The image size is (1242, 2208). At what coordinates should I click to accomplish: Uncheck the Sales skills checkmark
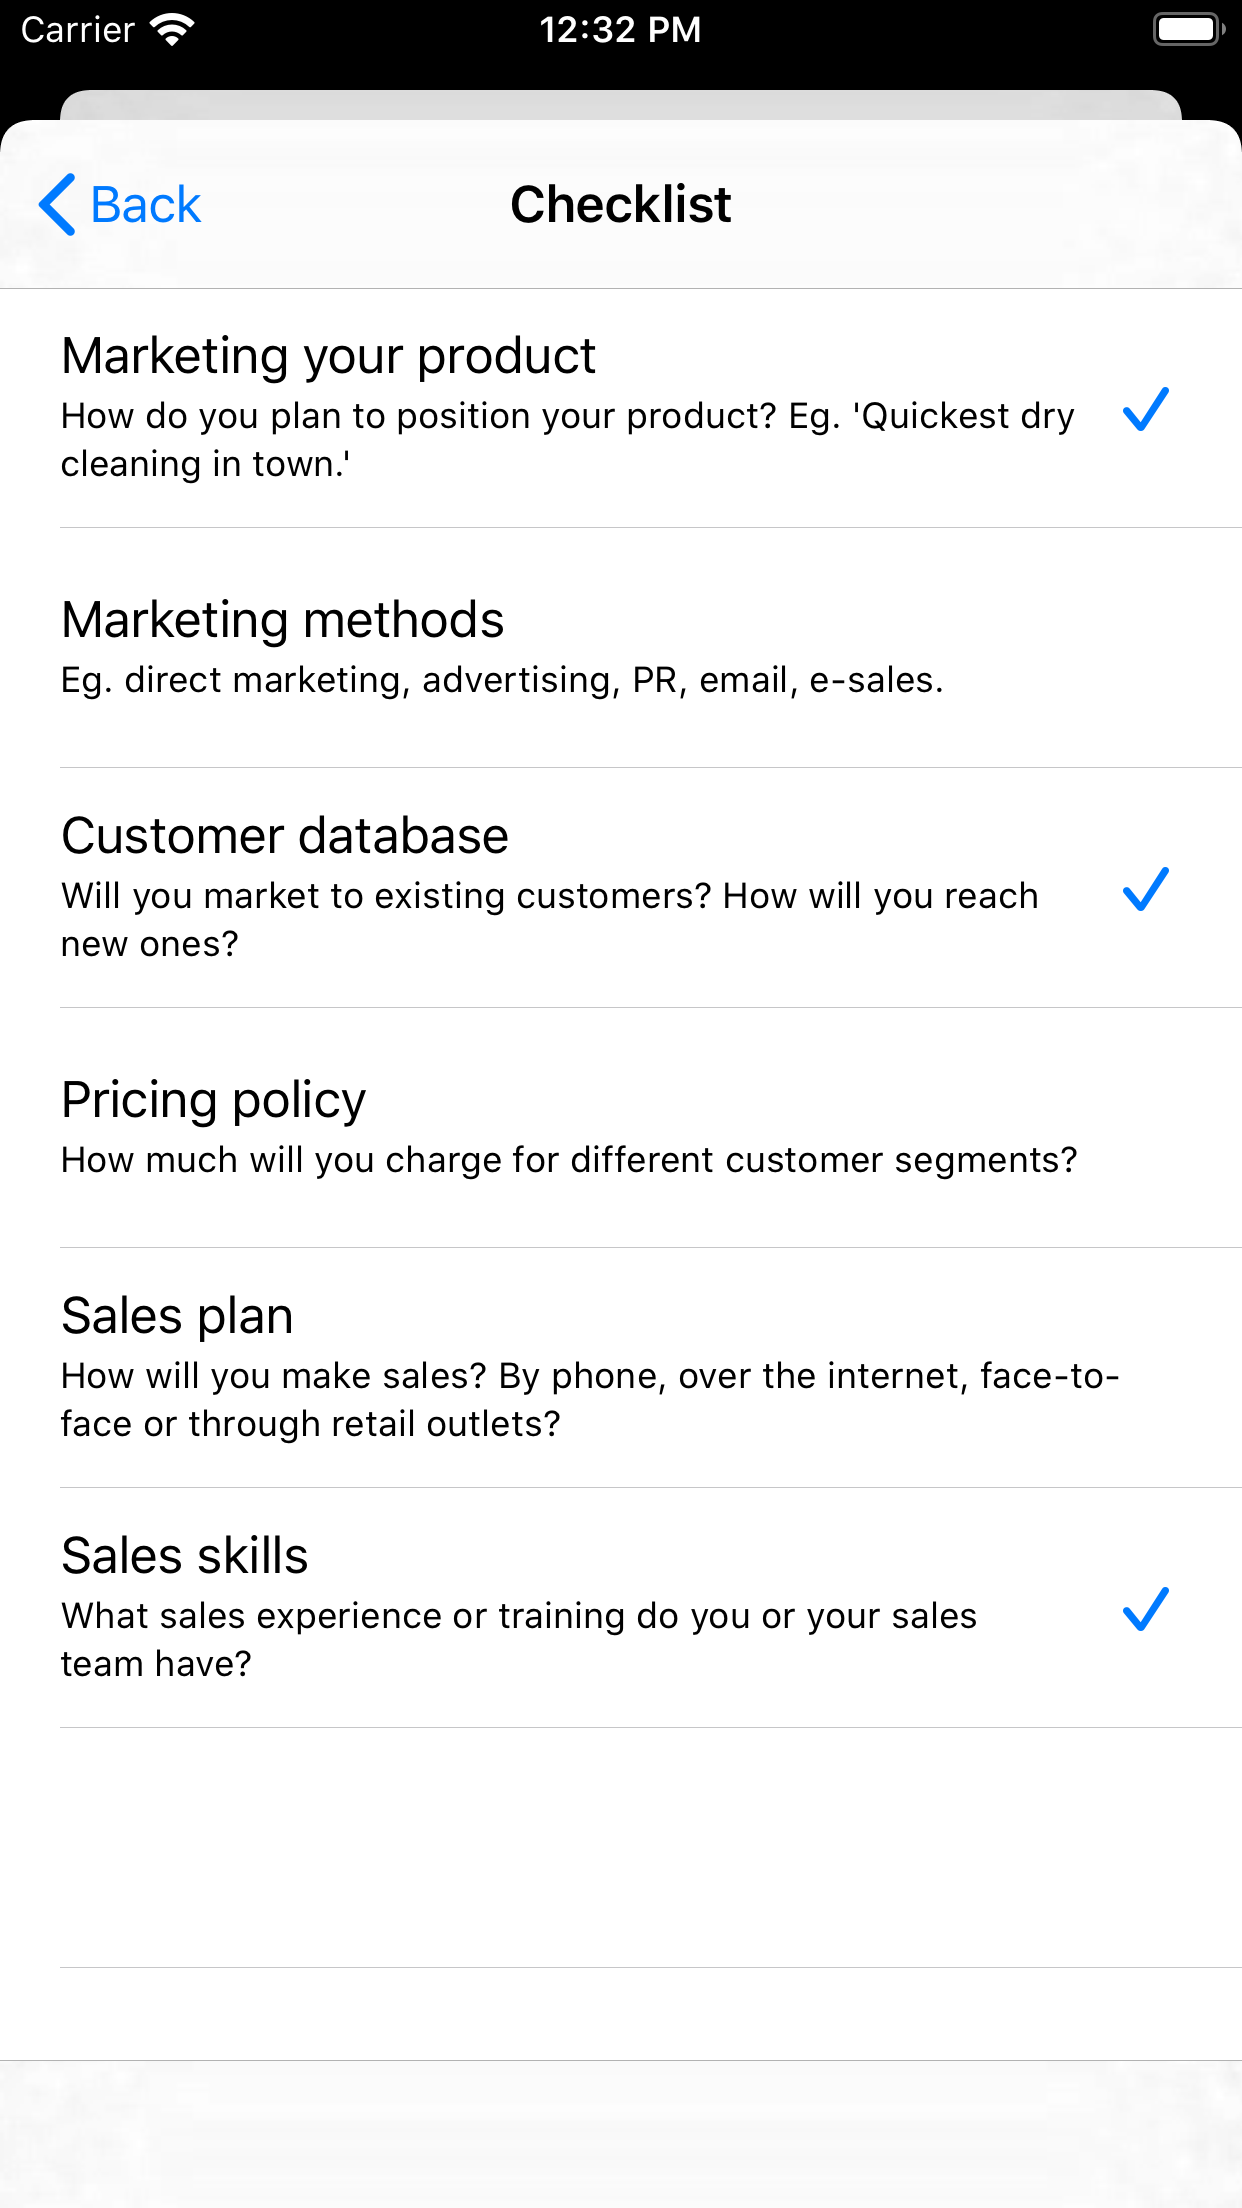1145,1609
